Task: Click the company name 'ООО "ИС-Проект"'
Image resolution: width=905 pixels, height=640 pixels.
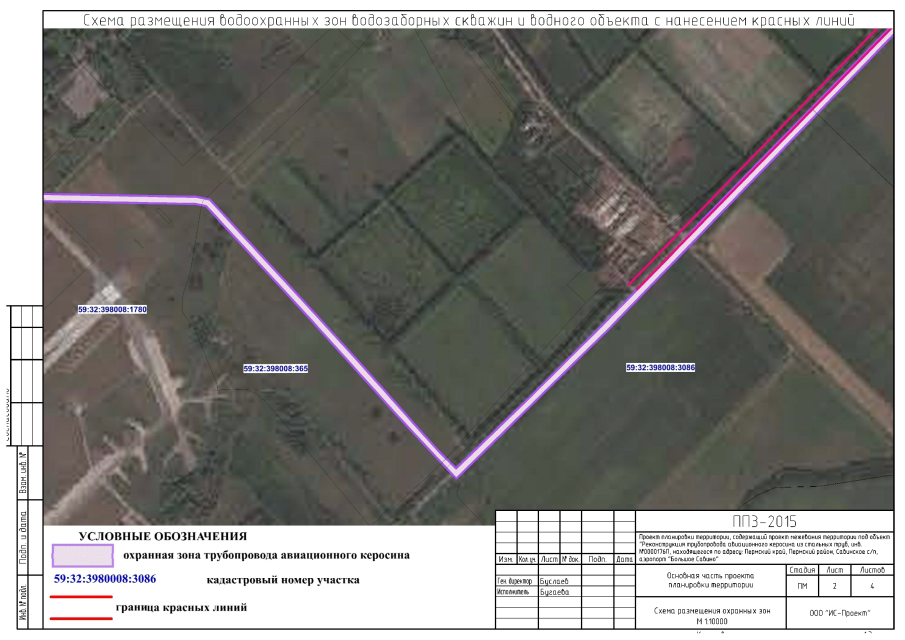Action: click(x=840, y=613)
